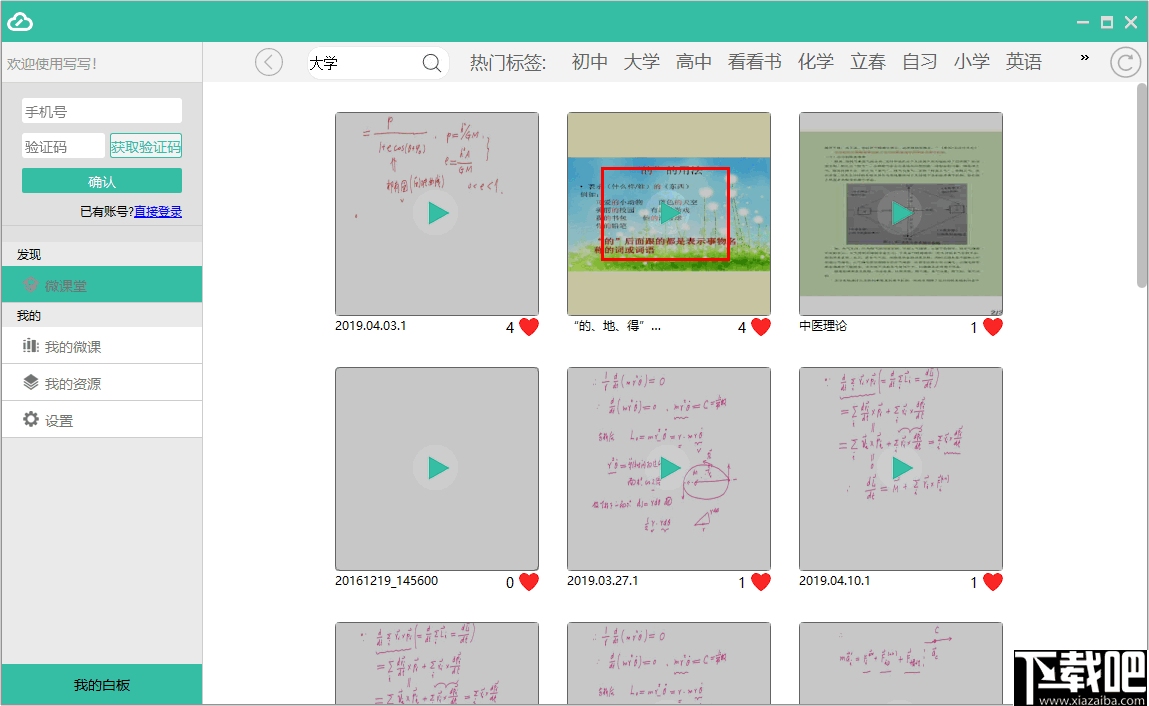The width and height of the screenshot is (1149, 706).
Task: Select the 高中 hot tag
Action: (x=694, y=62)
